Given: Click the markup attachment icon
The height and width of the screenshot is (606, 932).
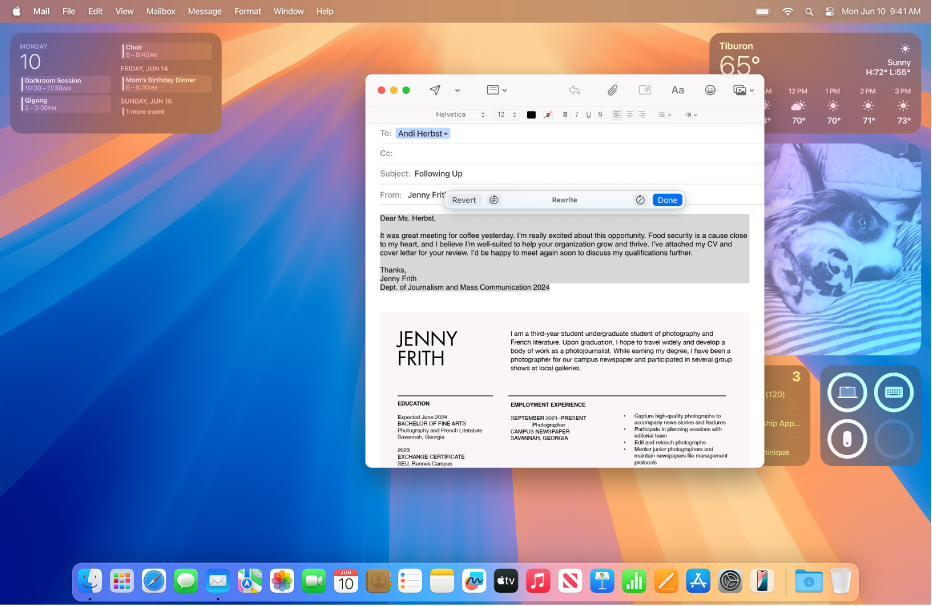Looking at the screenshot, I should (645, 90).
